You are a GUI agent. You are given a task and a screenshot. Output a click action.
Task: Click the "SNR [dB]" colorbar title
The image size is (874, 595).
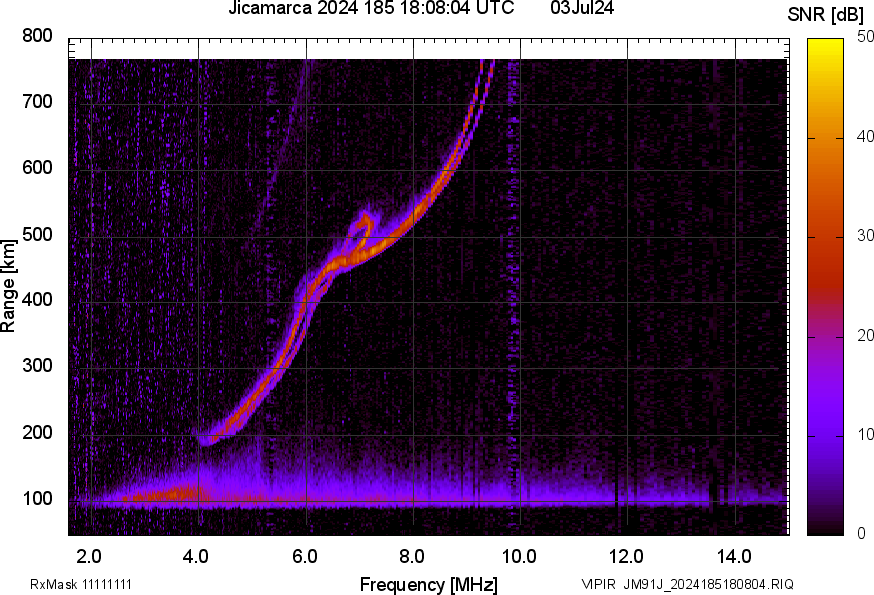point(826,15)
